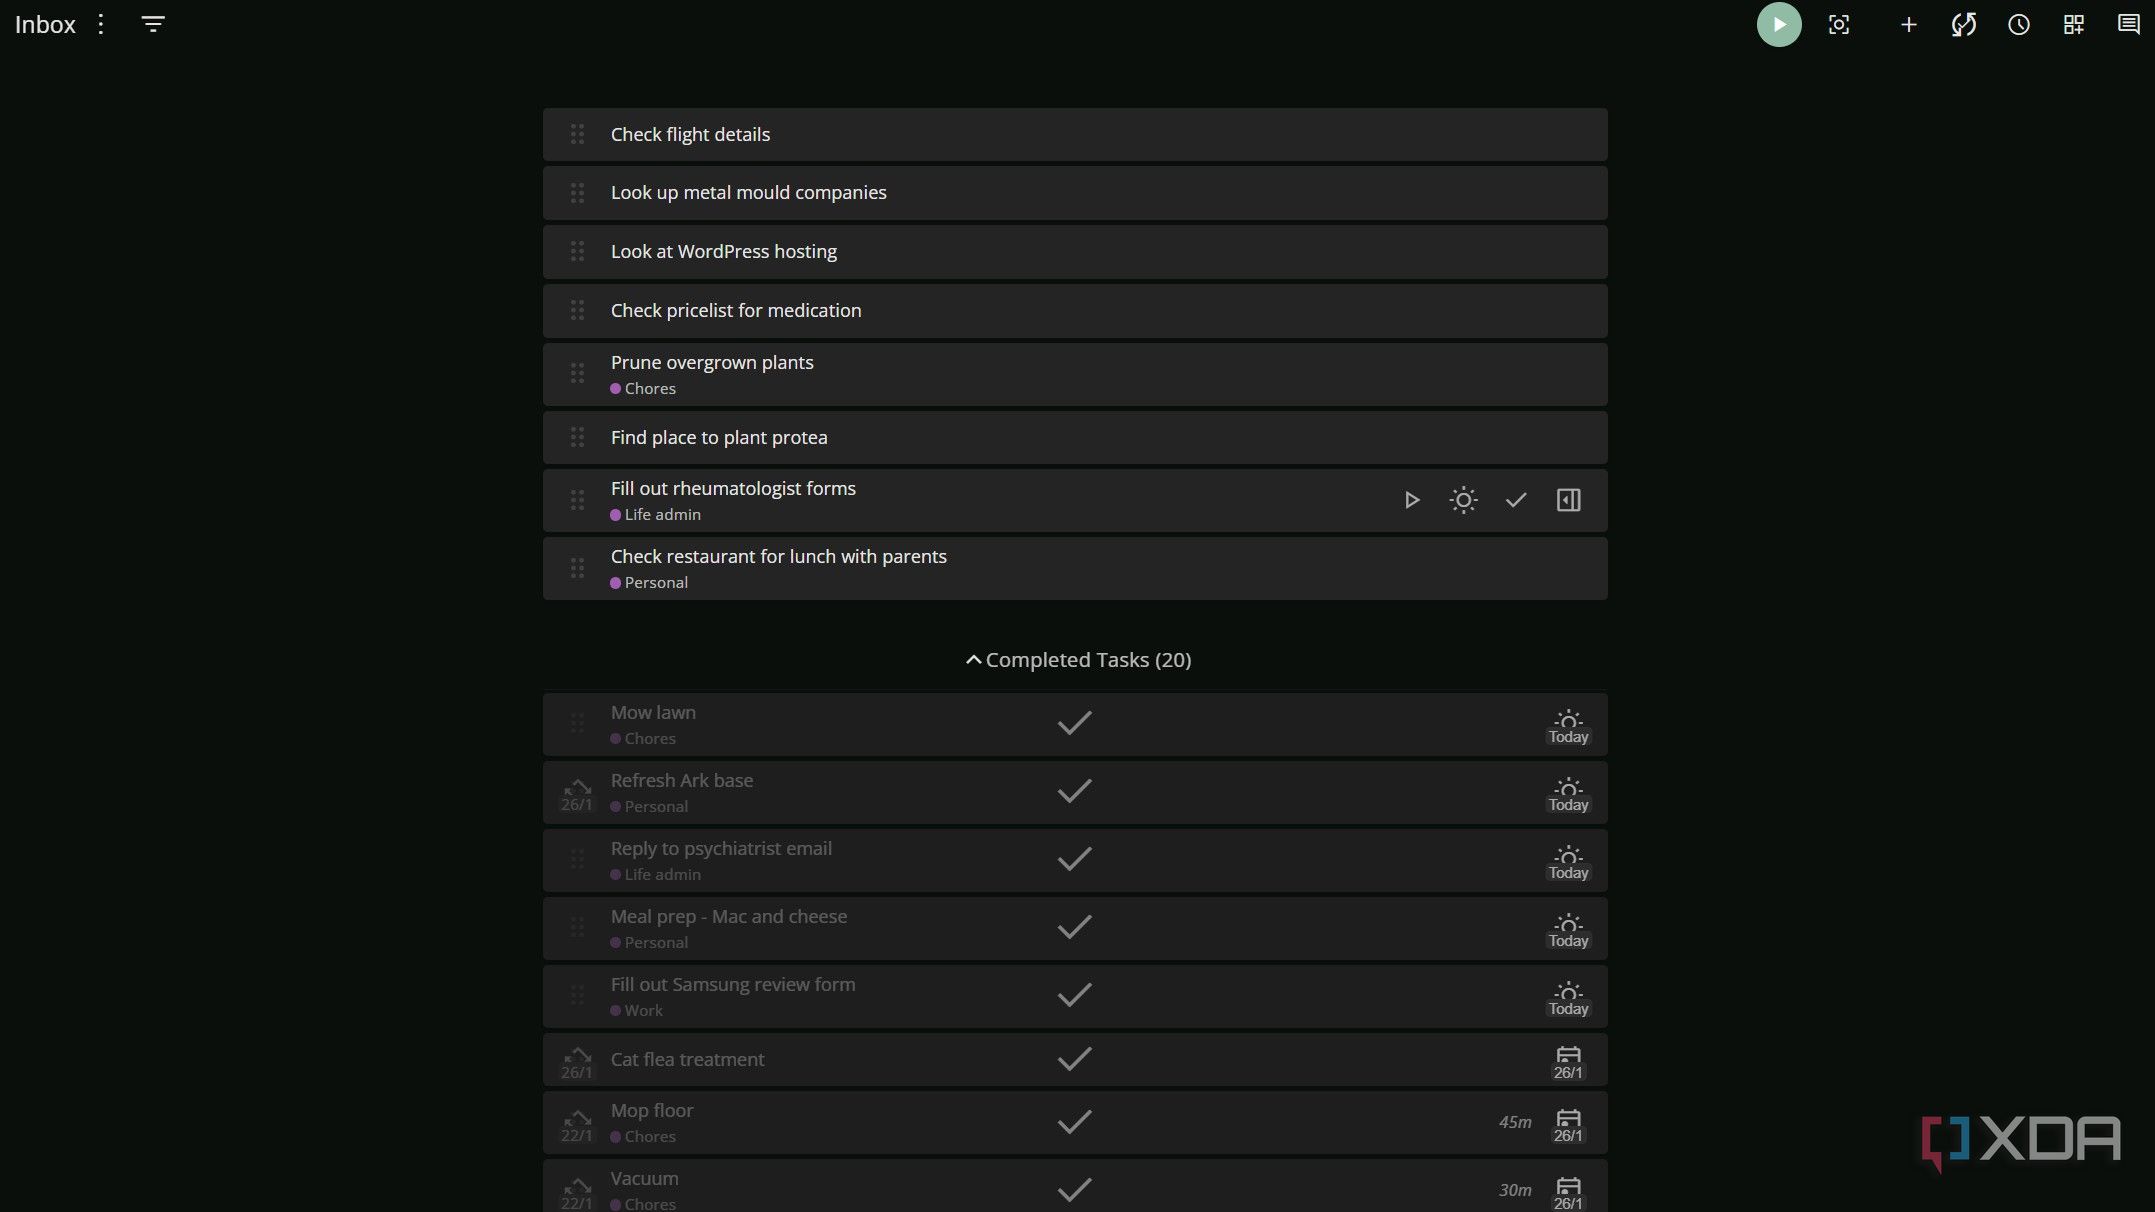
Task: Click 30m time estimate on Vacuum
Action: [1514, 1190]
